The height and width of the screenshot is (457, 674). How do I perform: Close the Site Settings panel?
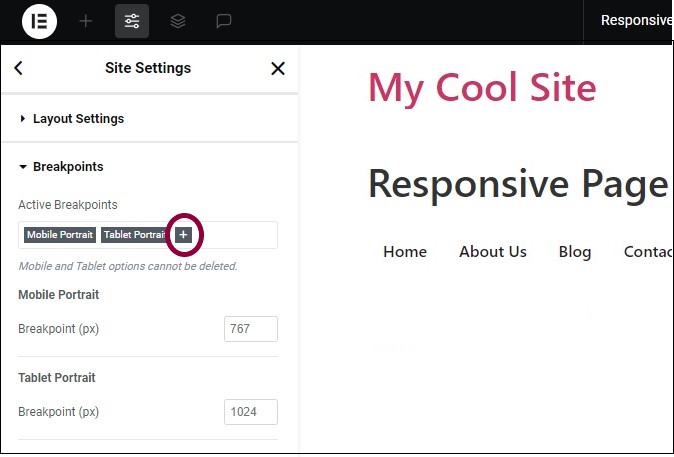coord(278,68)
